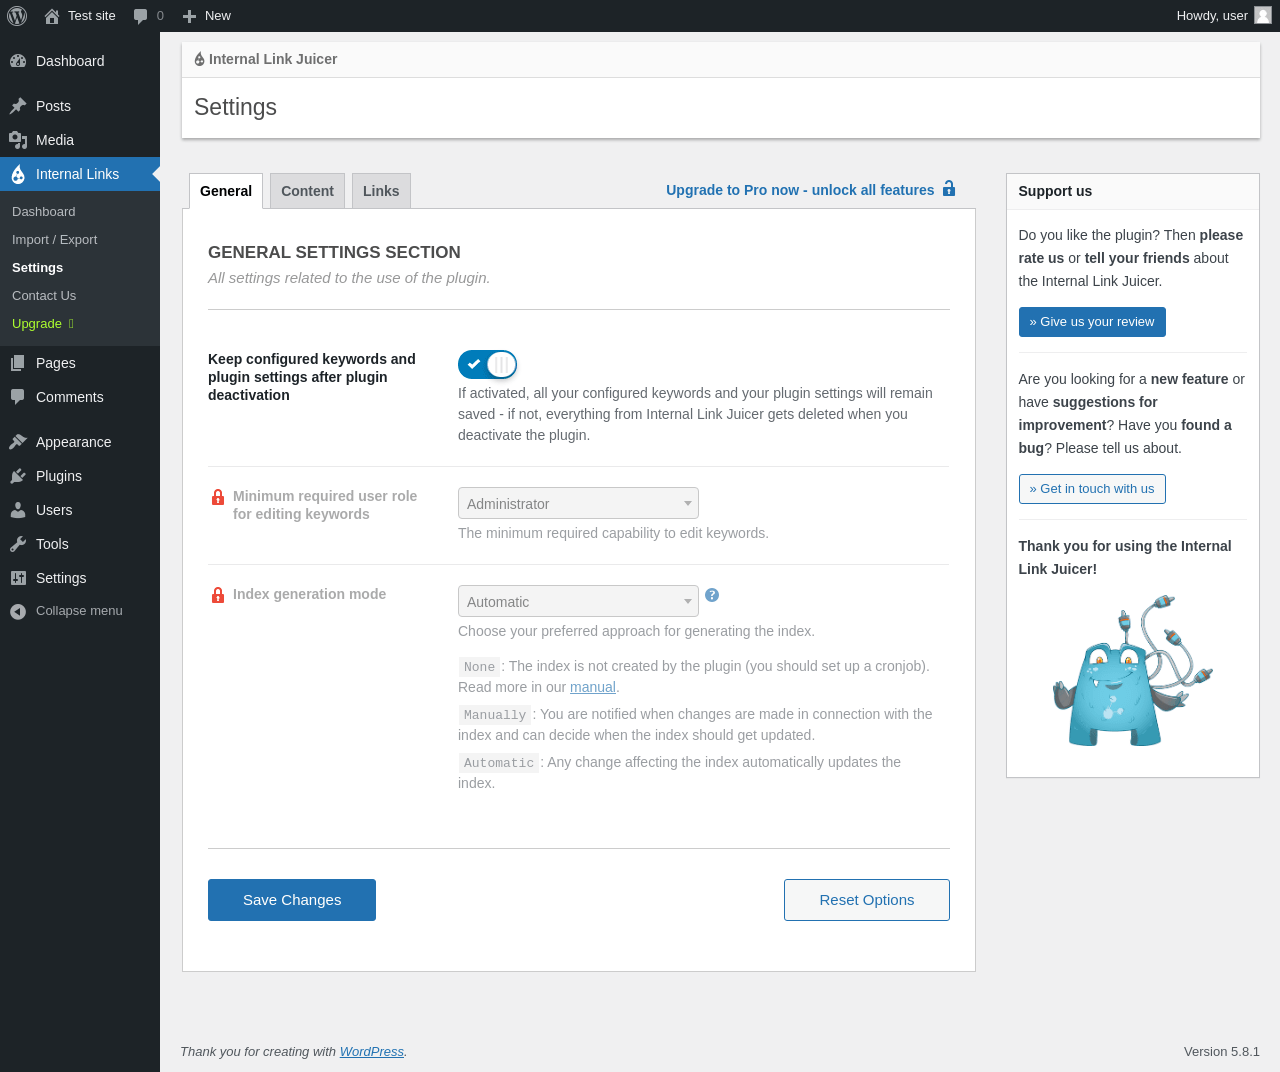This screenshot has width=1280, height=1072.
Task: Open the Automatic index mode dropdown
Action: pyautogui.click(x=578, y=601)
